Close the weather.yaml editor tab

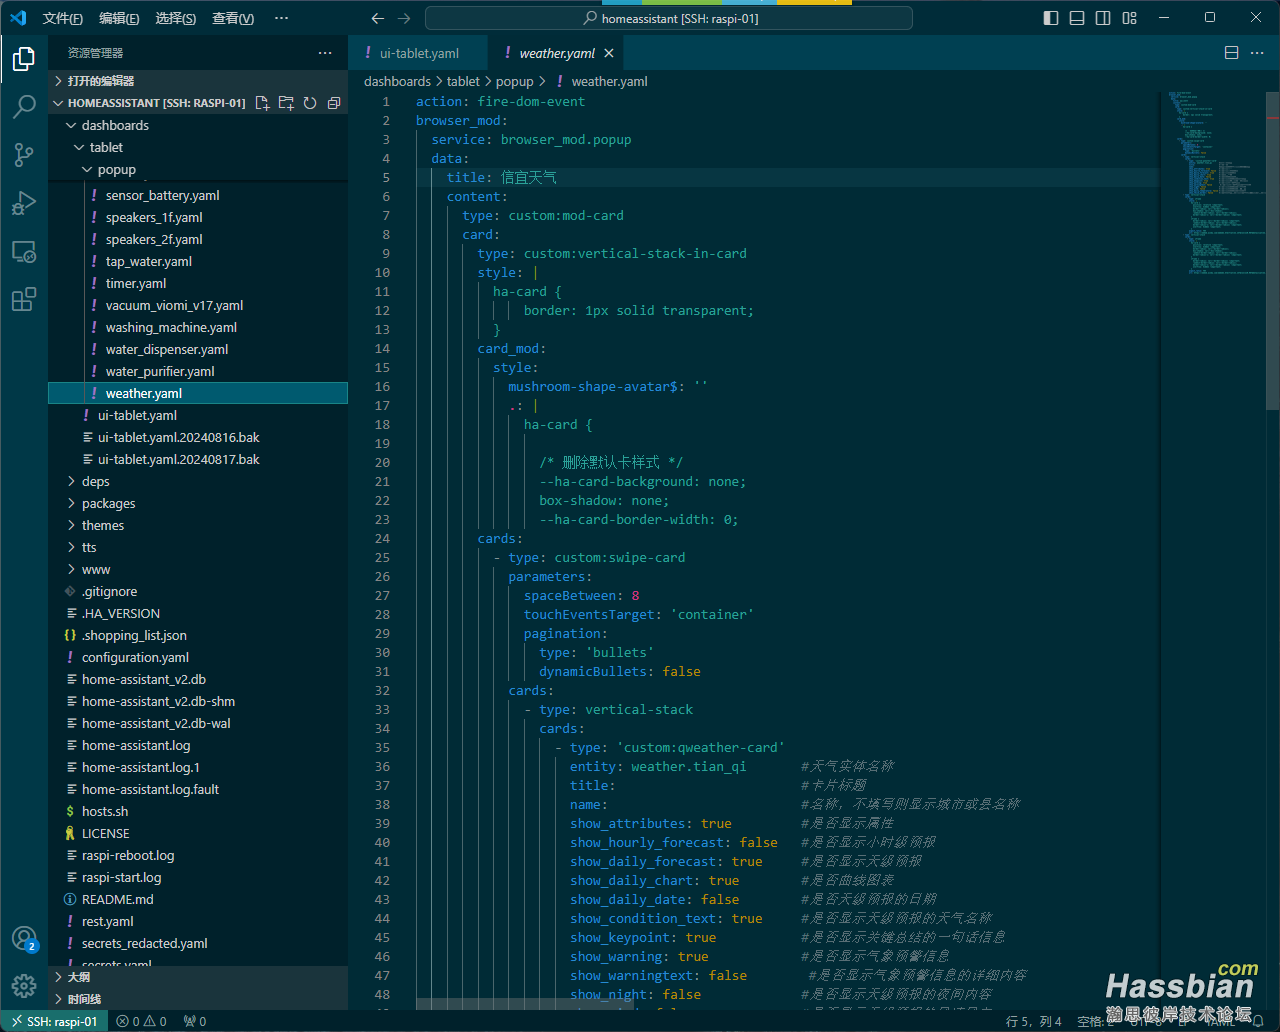pyautogui.click(x=609, y=53)
